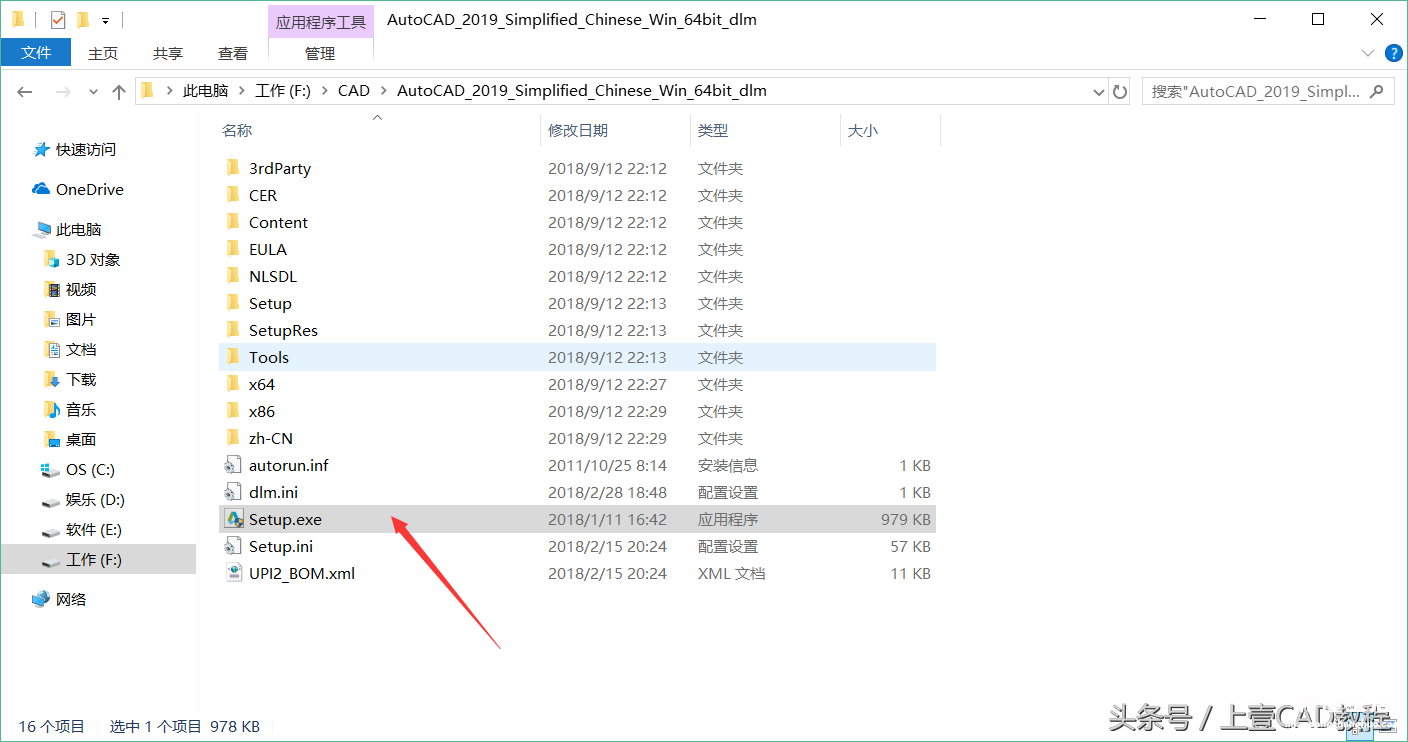Open address bar history dropdown
This screenshot has width=1408, height=742.
(1099, 91)
